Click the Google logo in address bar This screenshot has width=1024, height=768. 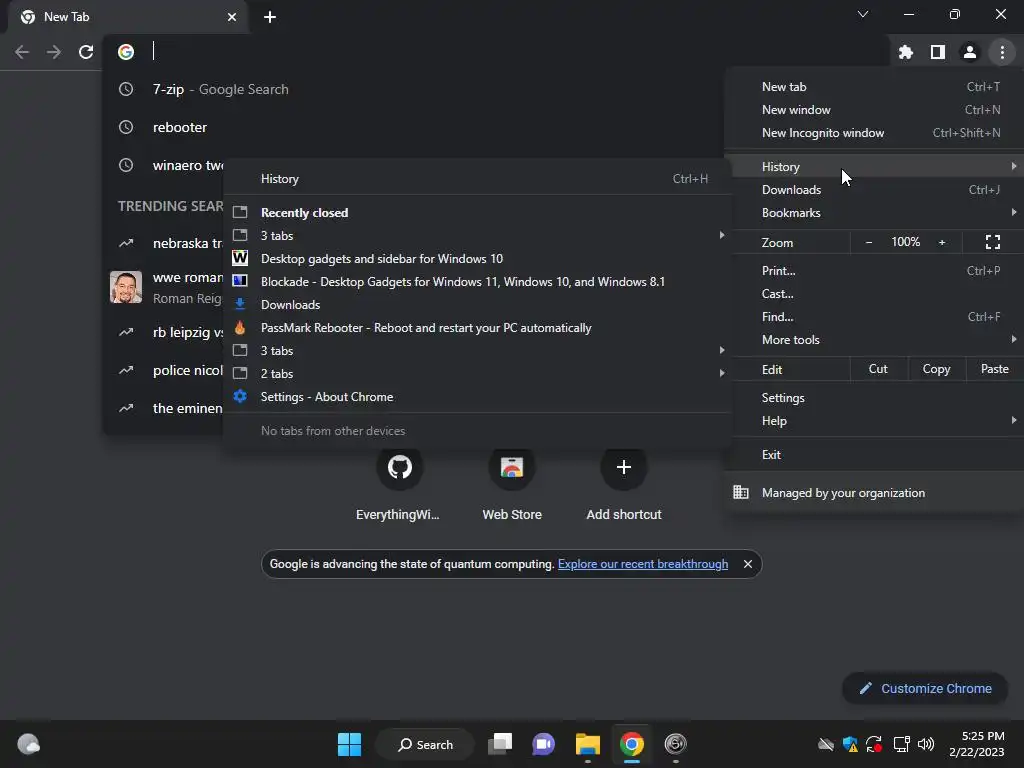point(126,52)
